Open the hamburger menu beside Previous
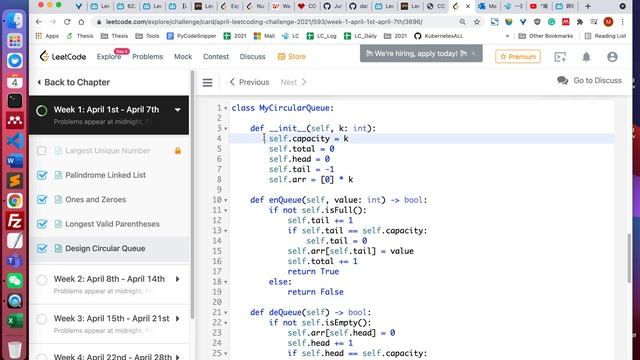 click(207, 82)
